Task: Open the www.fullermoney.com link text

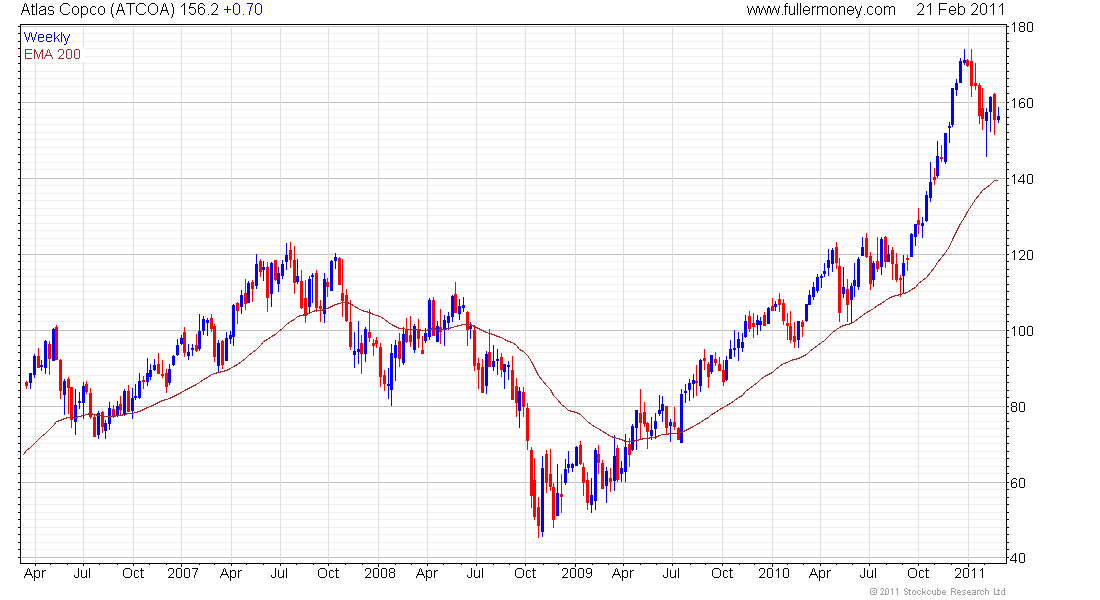Action: click(x=821, y=10)
